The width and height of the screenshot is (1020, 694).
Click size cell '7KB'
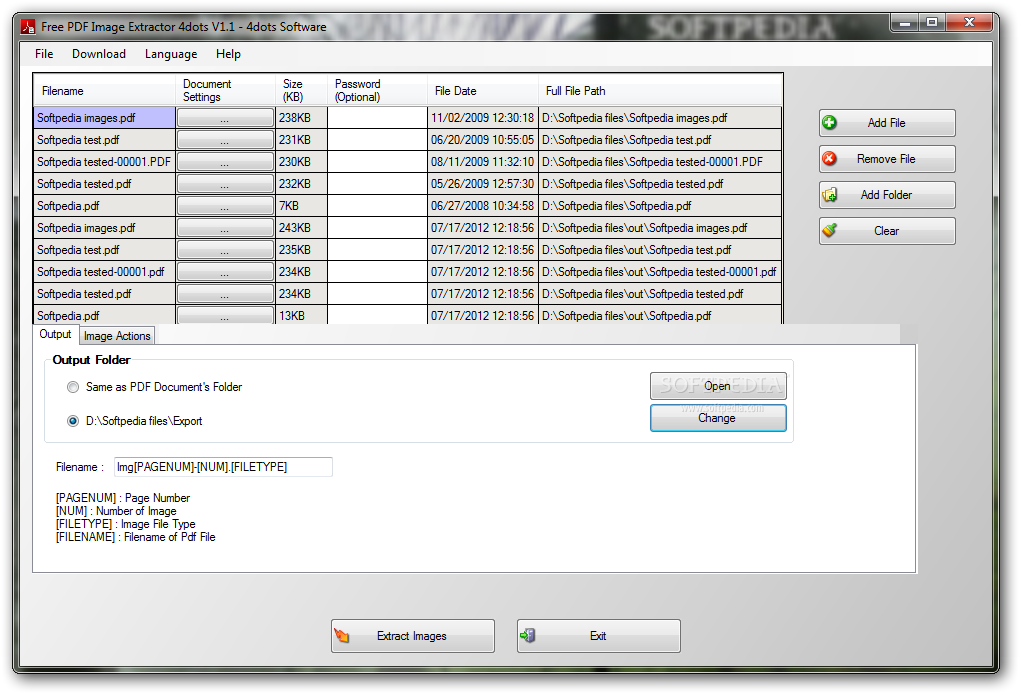301,206
